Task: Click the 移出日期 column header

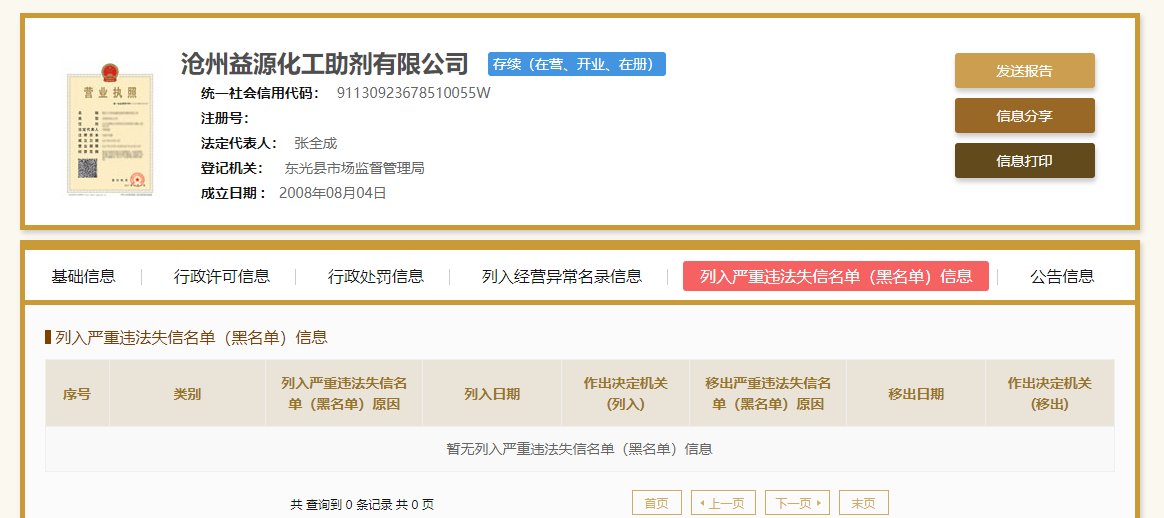Action: (x=915, y=393)
